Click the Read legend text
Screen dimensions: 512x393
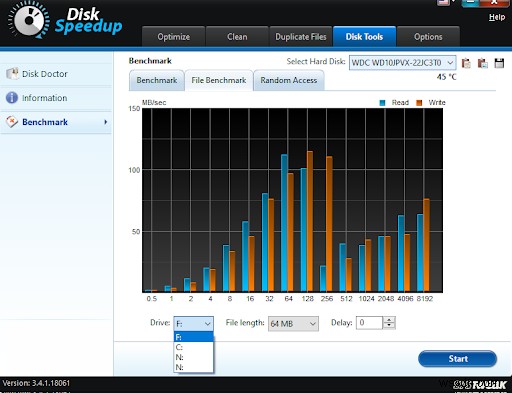click(x=400, y=103)
